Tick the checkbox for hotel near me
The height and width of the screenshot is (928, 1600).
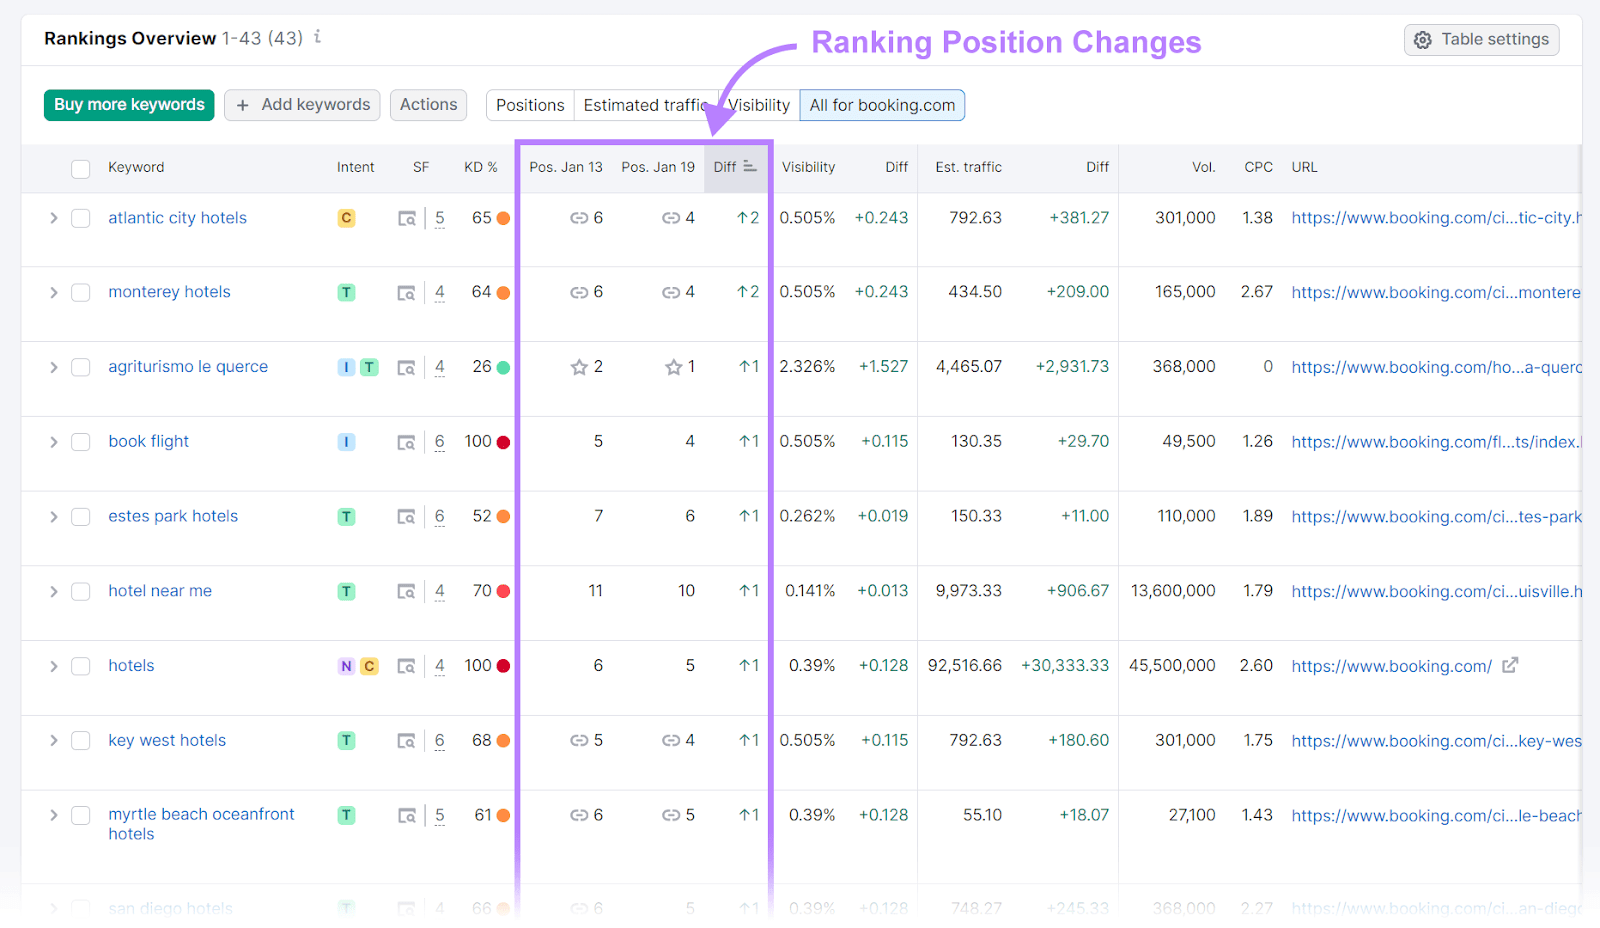coord(80,591)
